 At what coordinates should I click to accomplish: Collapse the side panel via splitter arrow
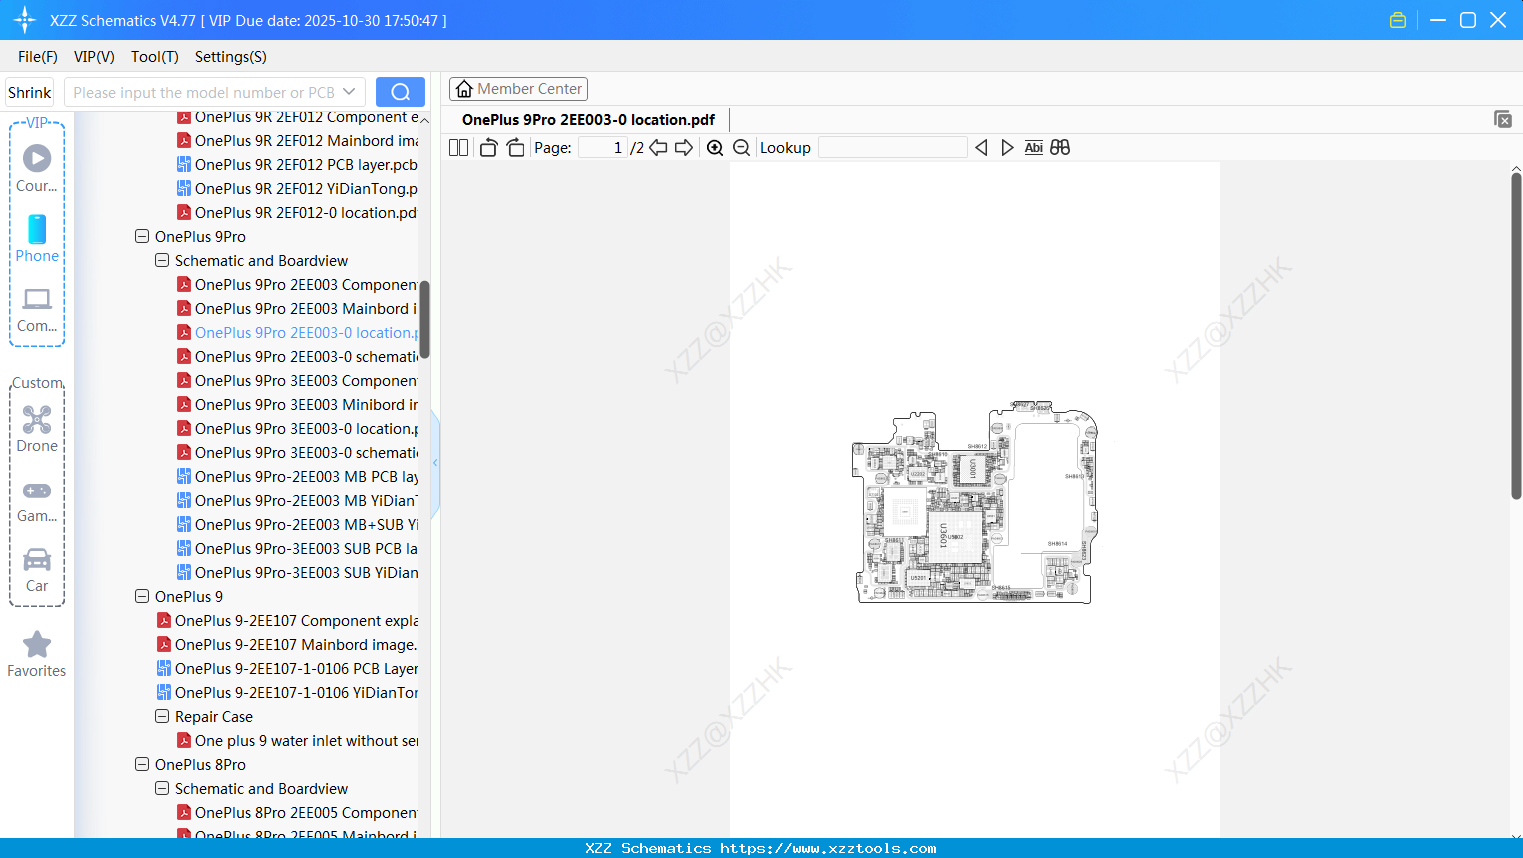[x=435, y=463]
